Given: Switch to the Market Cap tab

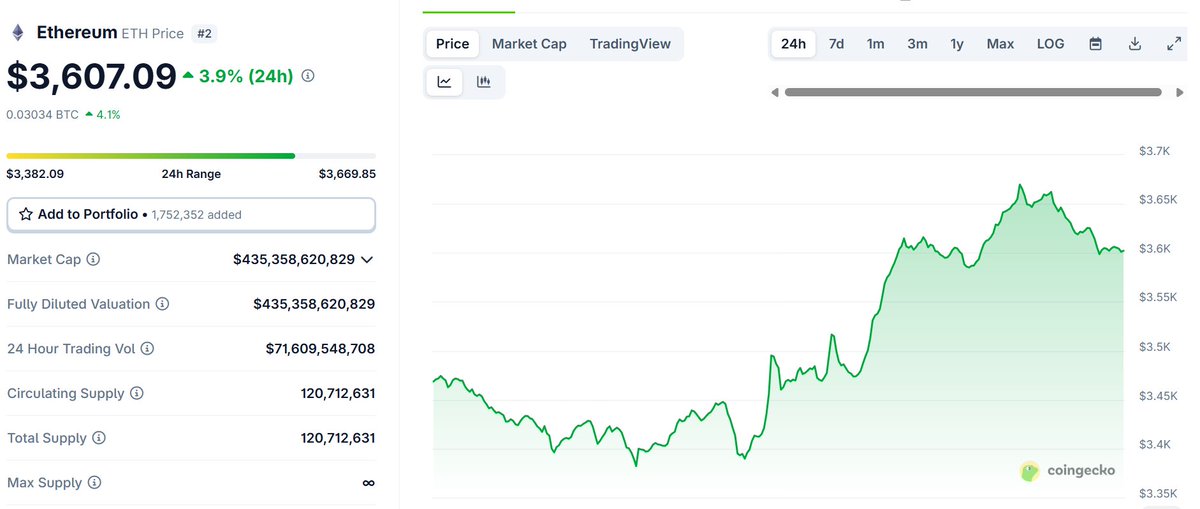Looking at the screenshot, I should 529,44.
